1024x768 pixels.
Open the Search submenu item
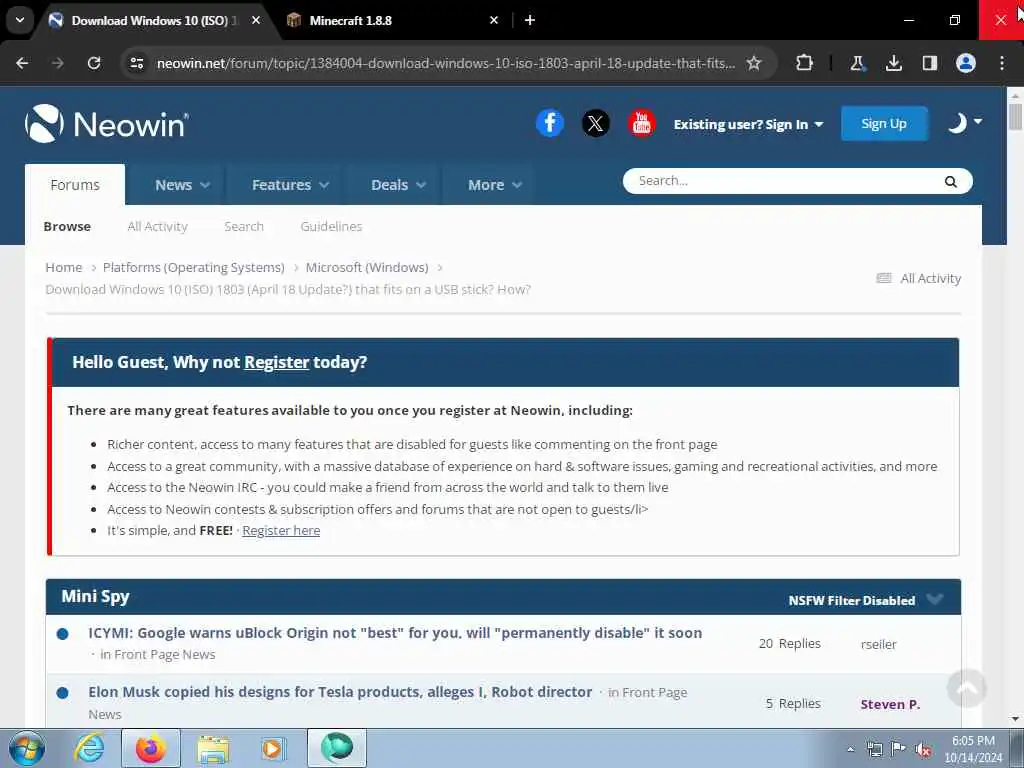coord(244,226)
